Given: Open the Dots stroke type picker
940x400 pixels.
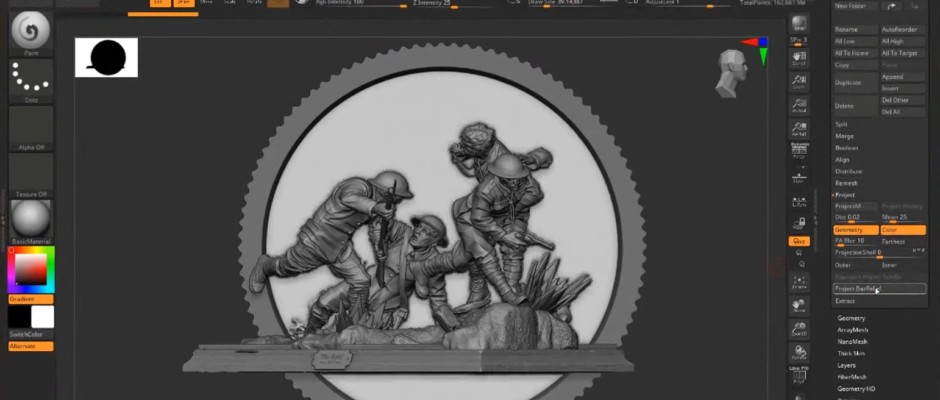Looking at the screenshot, I should point(30,80).
